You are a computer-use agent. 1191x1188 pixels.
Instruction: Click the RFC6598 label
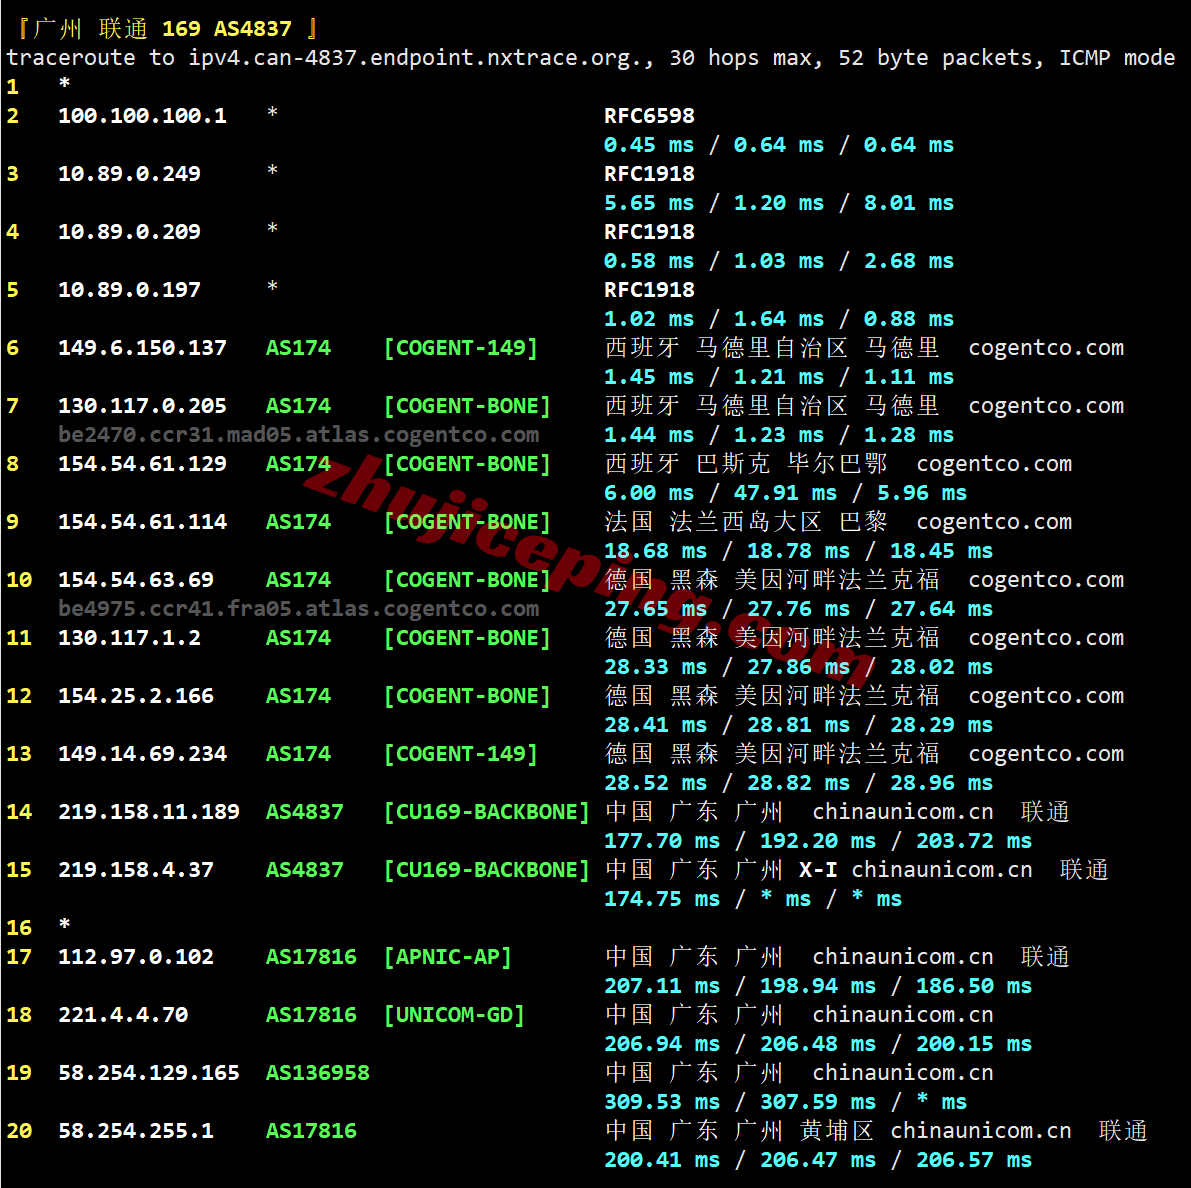649,116
